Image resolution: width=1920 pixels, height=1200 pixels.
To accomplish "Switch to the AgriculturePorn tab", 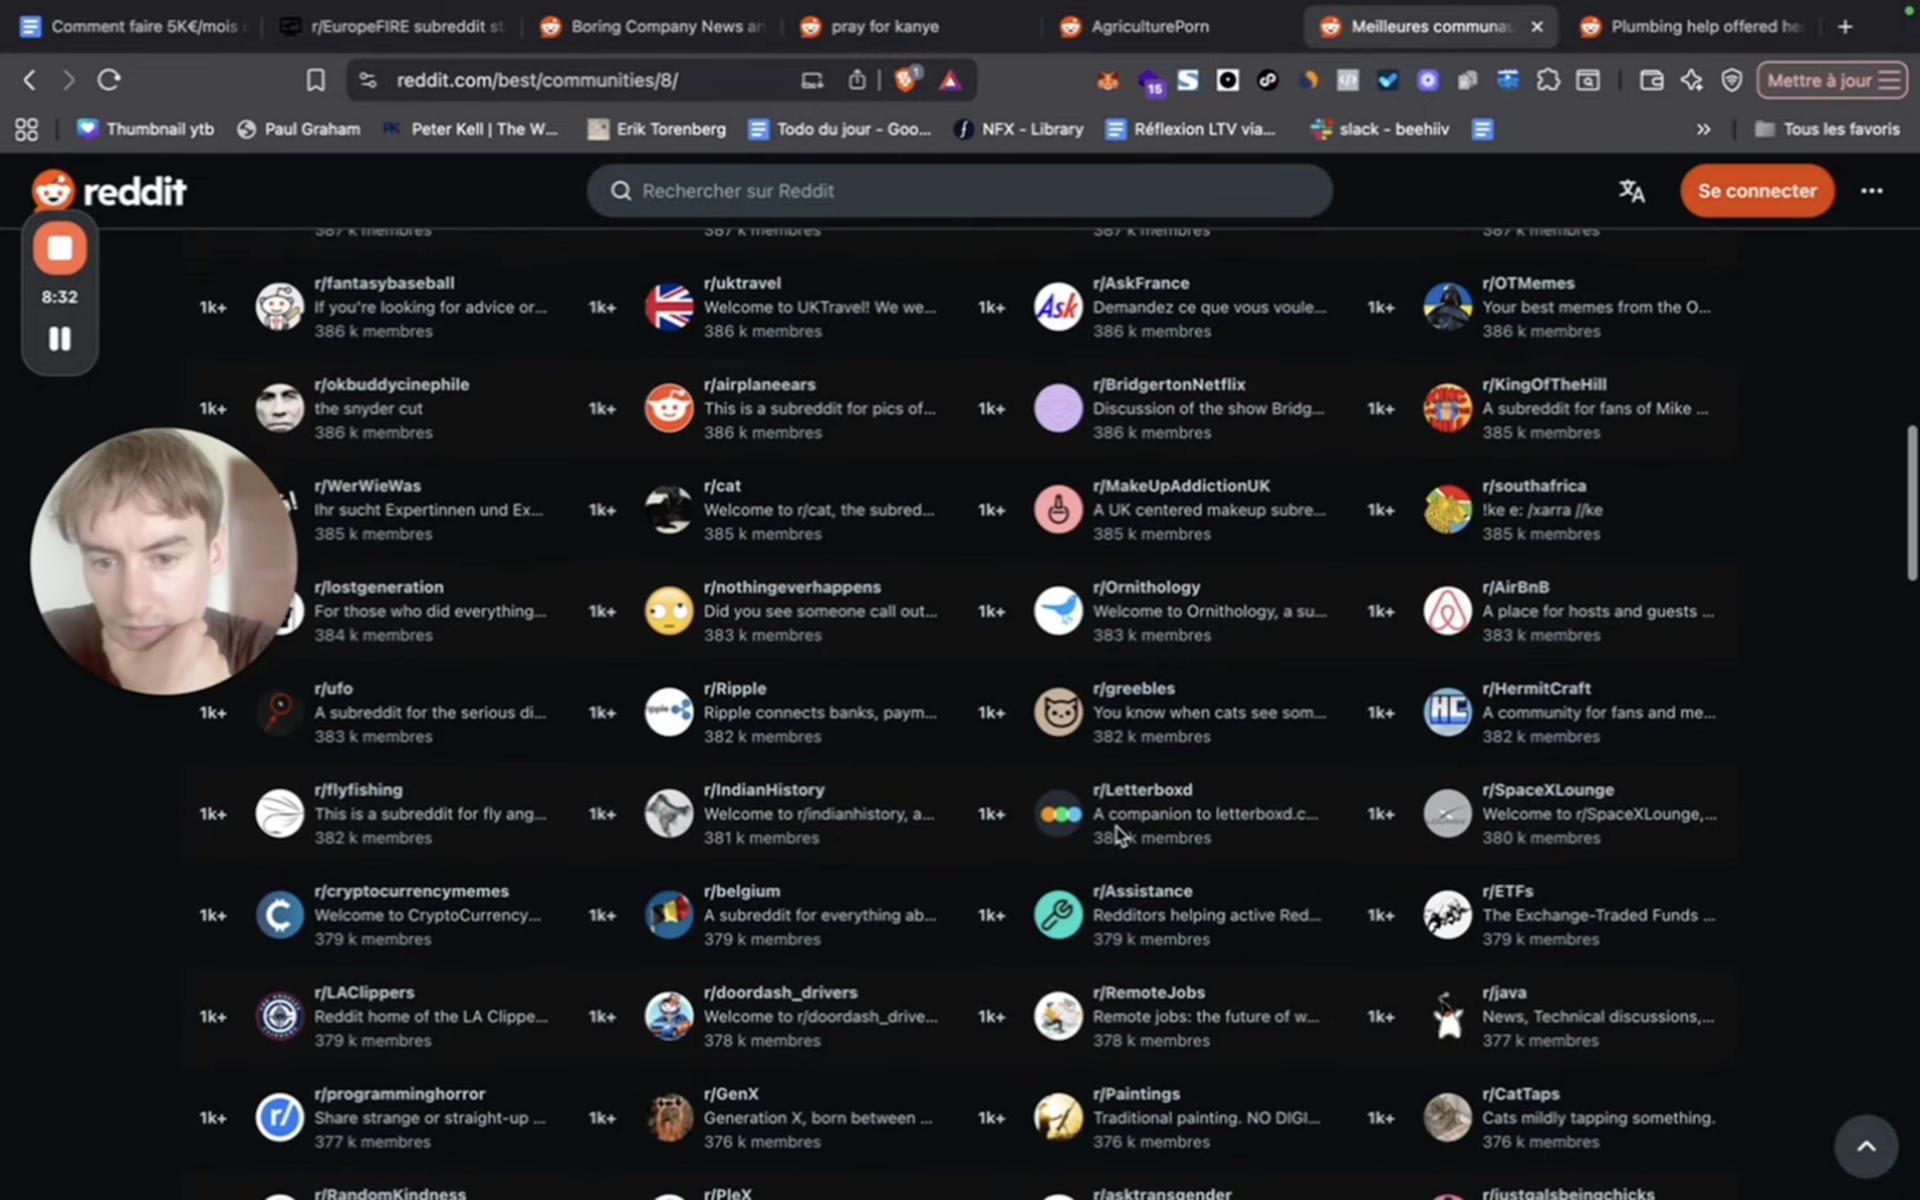I will pos(1148,27).
